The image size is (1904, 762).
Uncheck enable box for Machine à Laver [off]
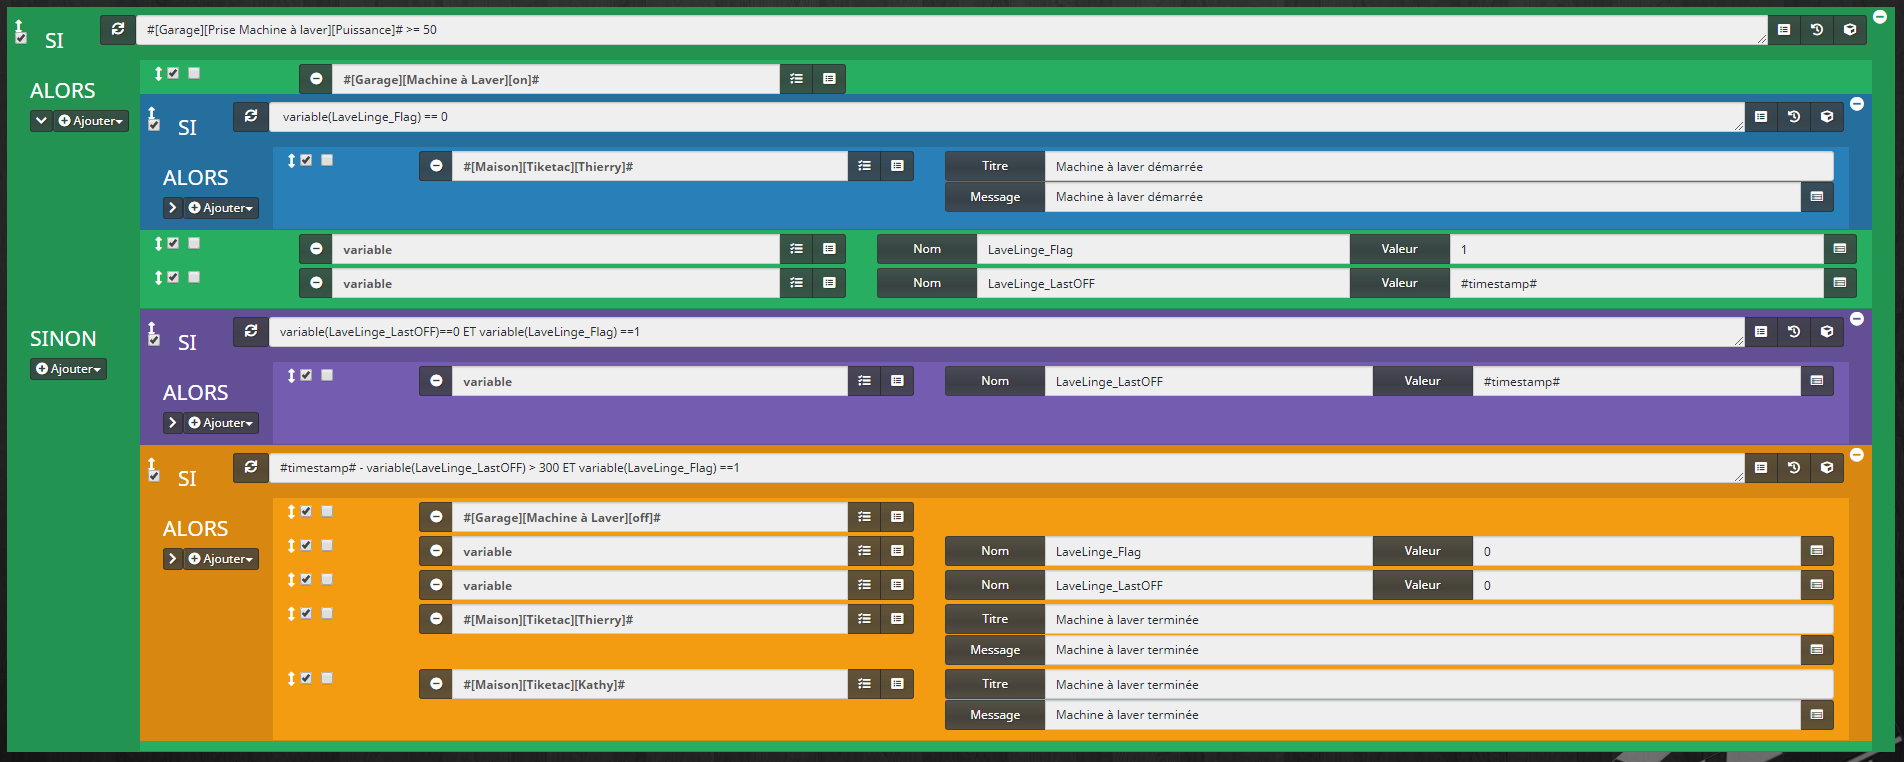click(x=306, y=511)
